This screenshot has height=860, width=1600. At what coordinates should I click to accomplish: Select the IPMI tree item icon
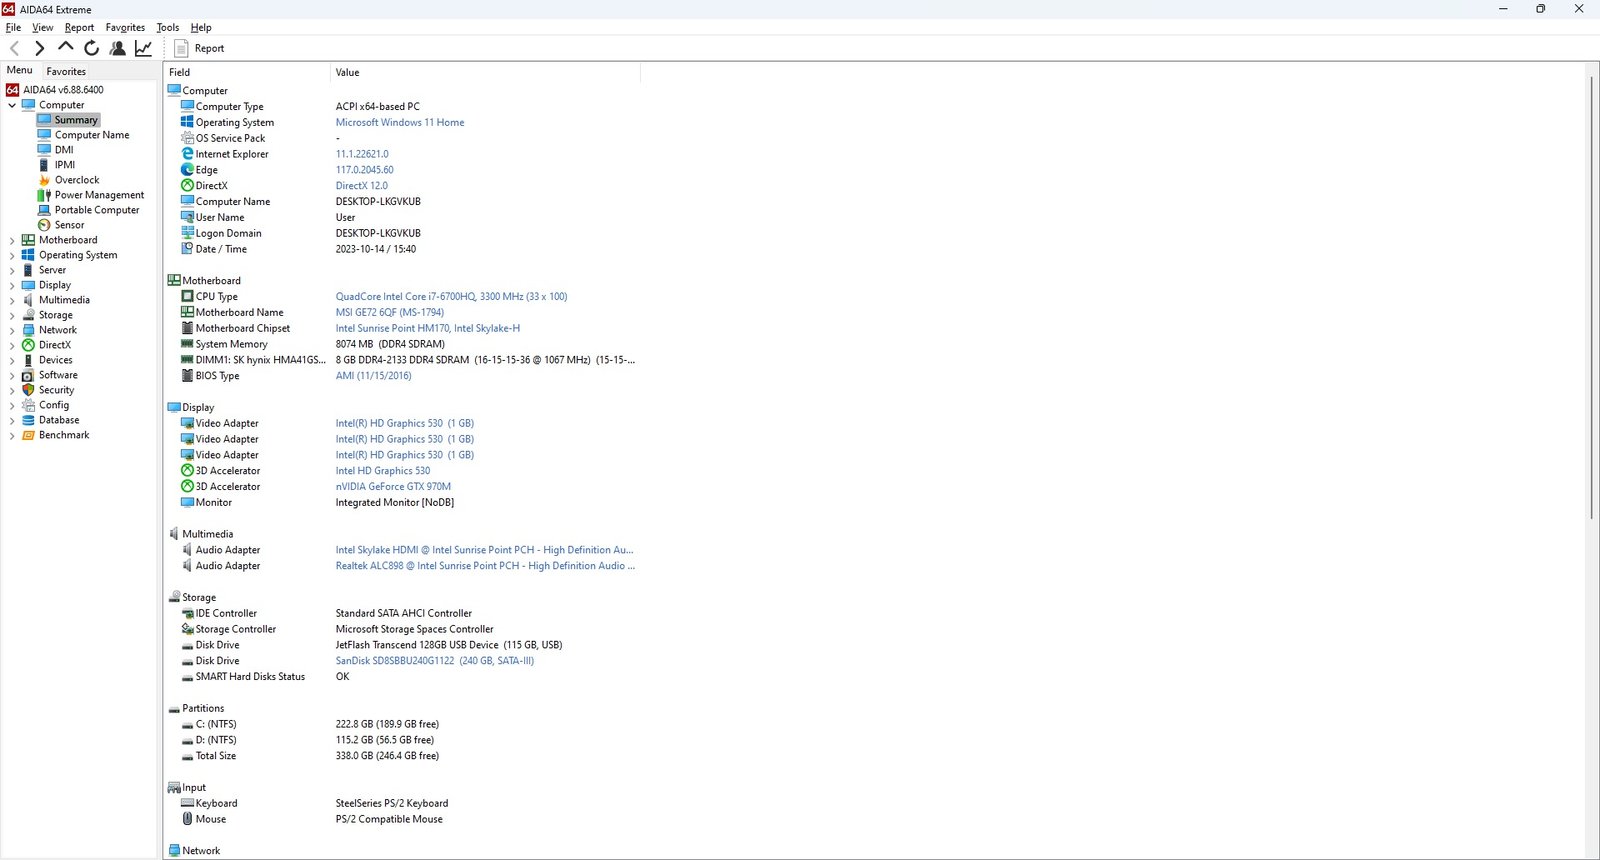(x=44, y=165)
